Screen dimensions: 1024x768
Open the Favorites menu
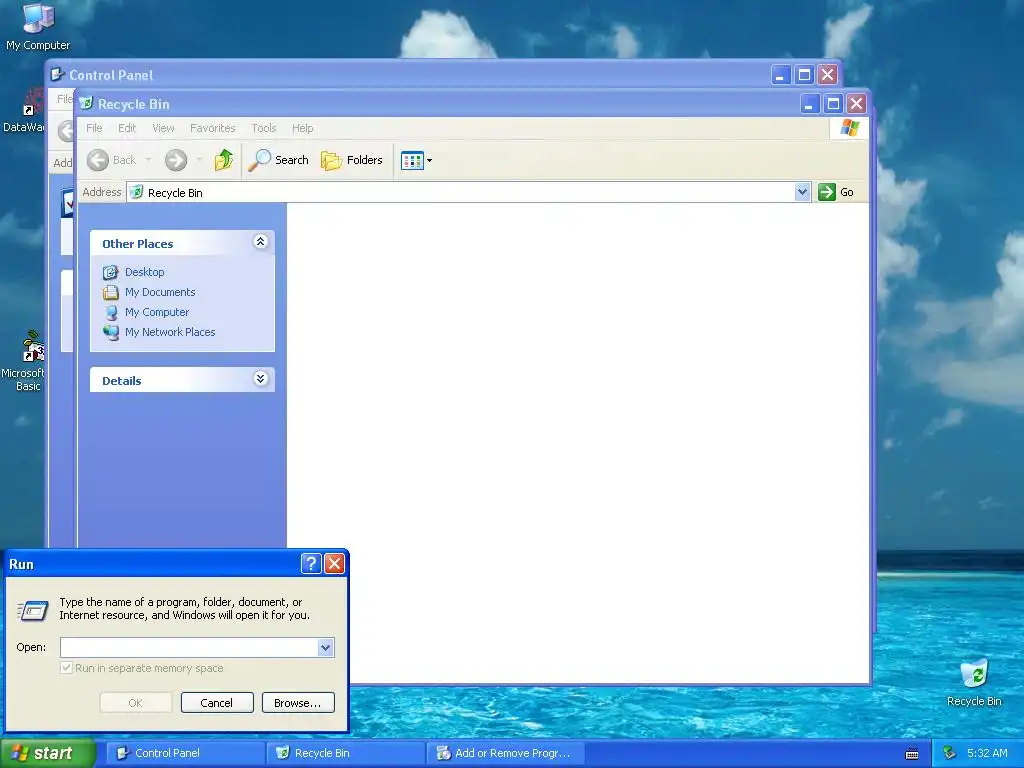(x=212, y=128)
